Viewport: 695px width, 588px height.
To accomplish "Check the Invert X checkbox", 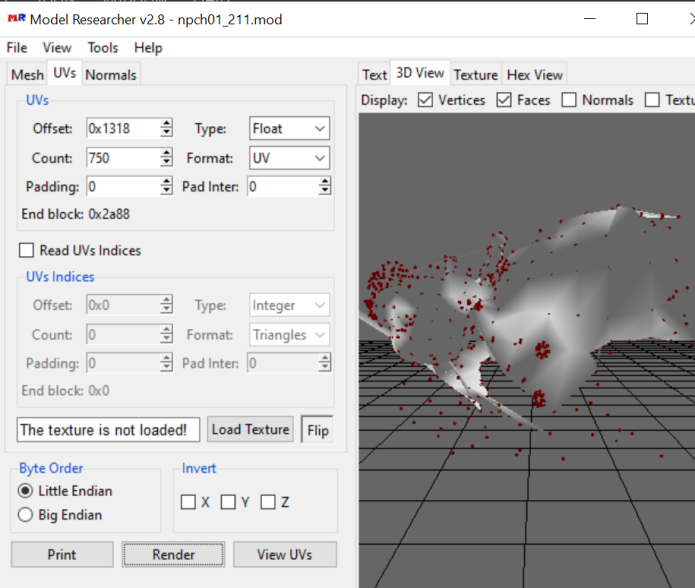I will click(188, 502).
